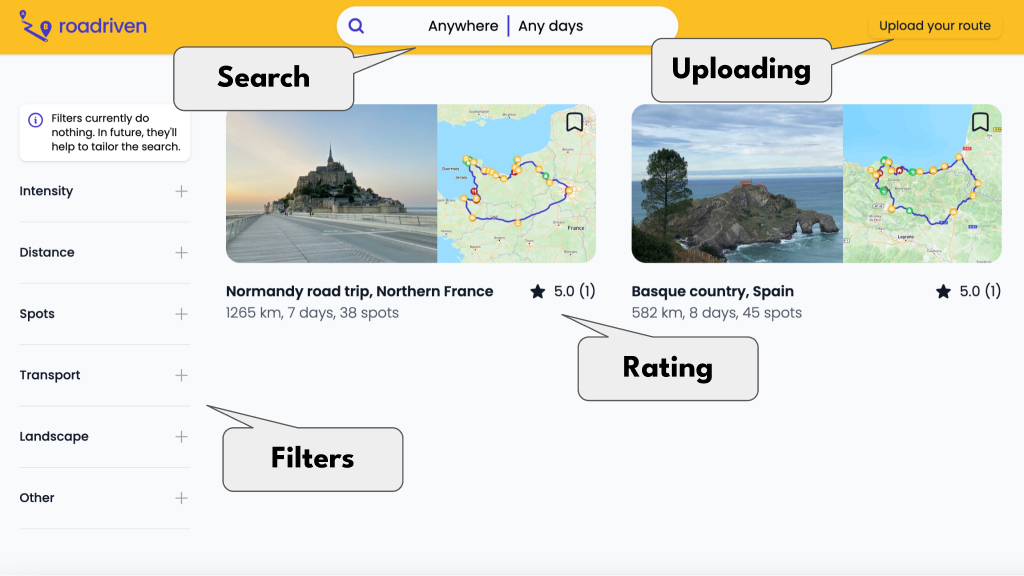This screenshot has width=1024, height=576.
Task: Bookmark the Basque country route
Action: 980,122
